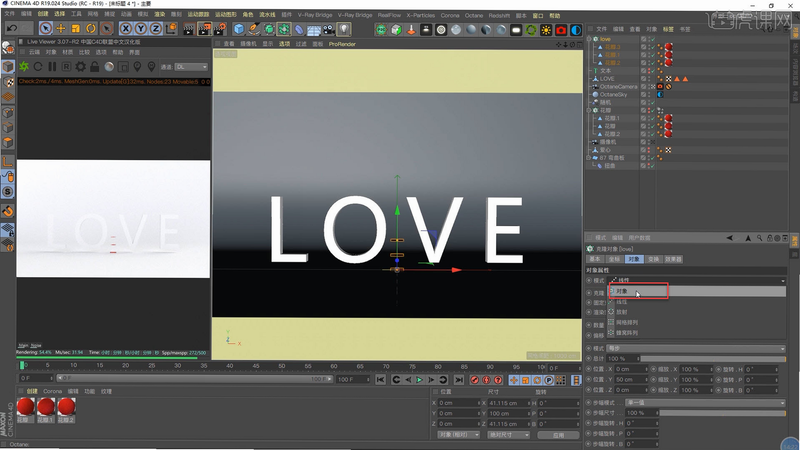Select the Rotate tool icon
Screen dimensions: 800x450
[91, 29]
